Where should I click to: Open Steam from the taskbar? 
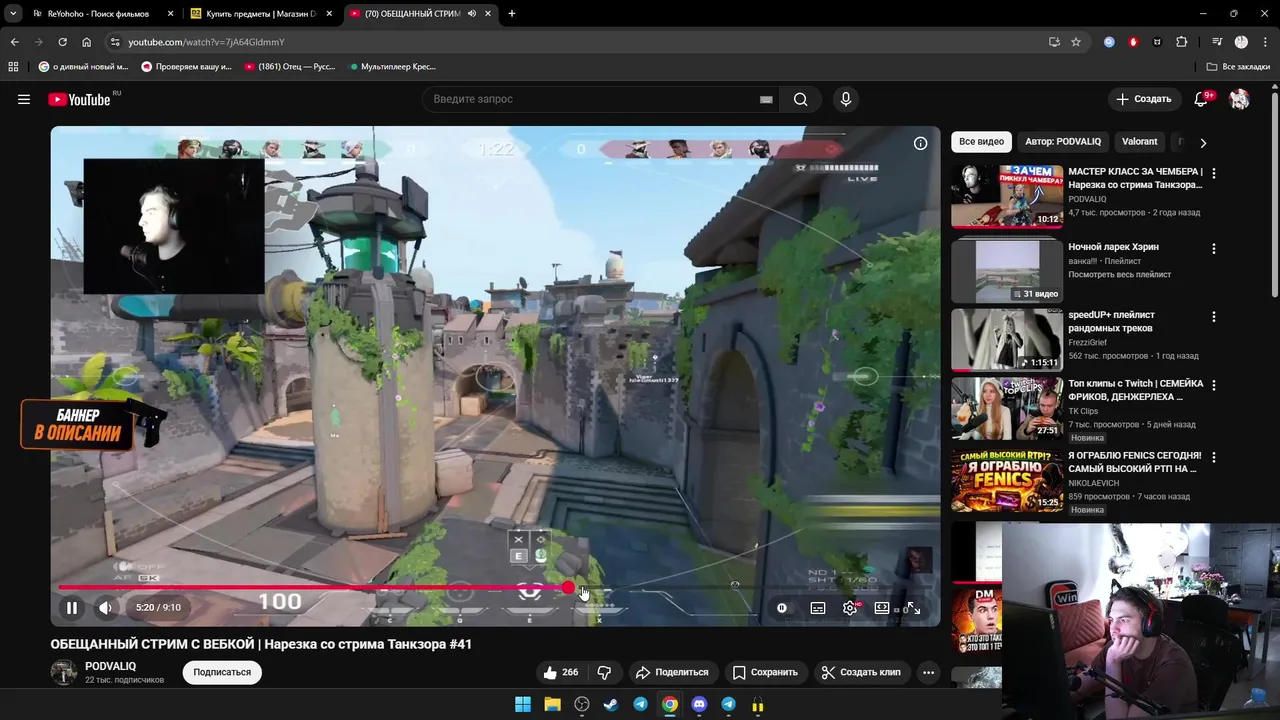tap(610, 704)
